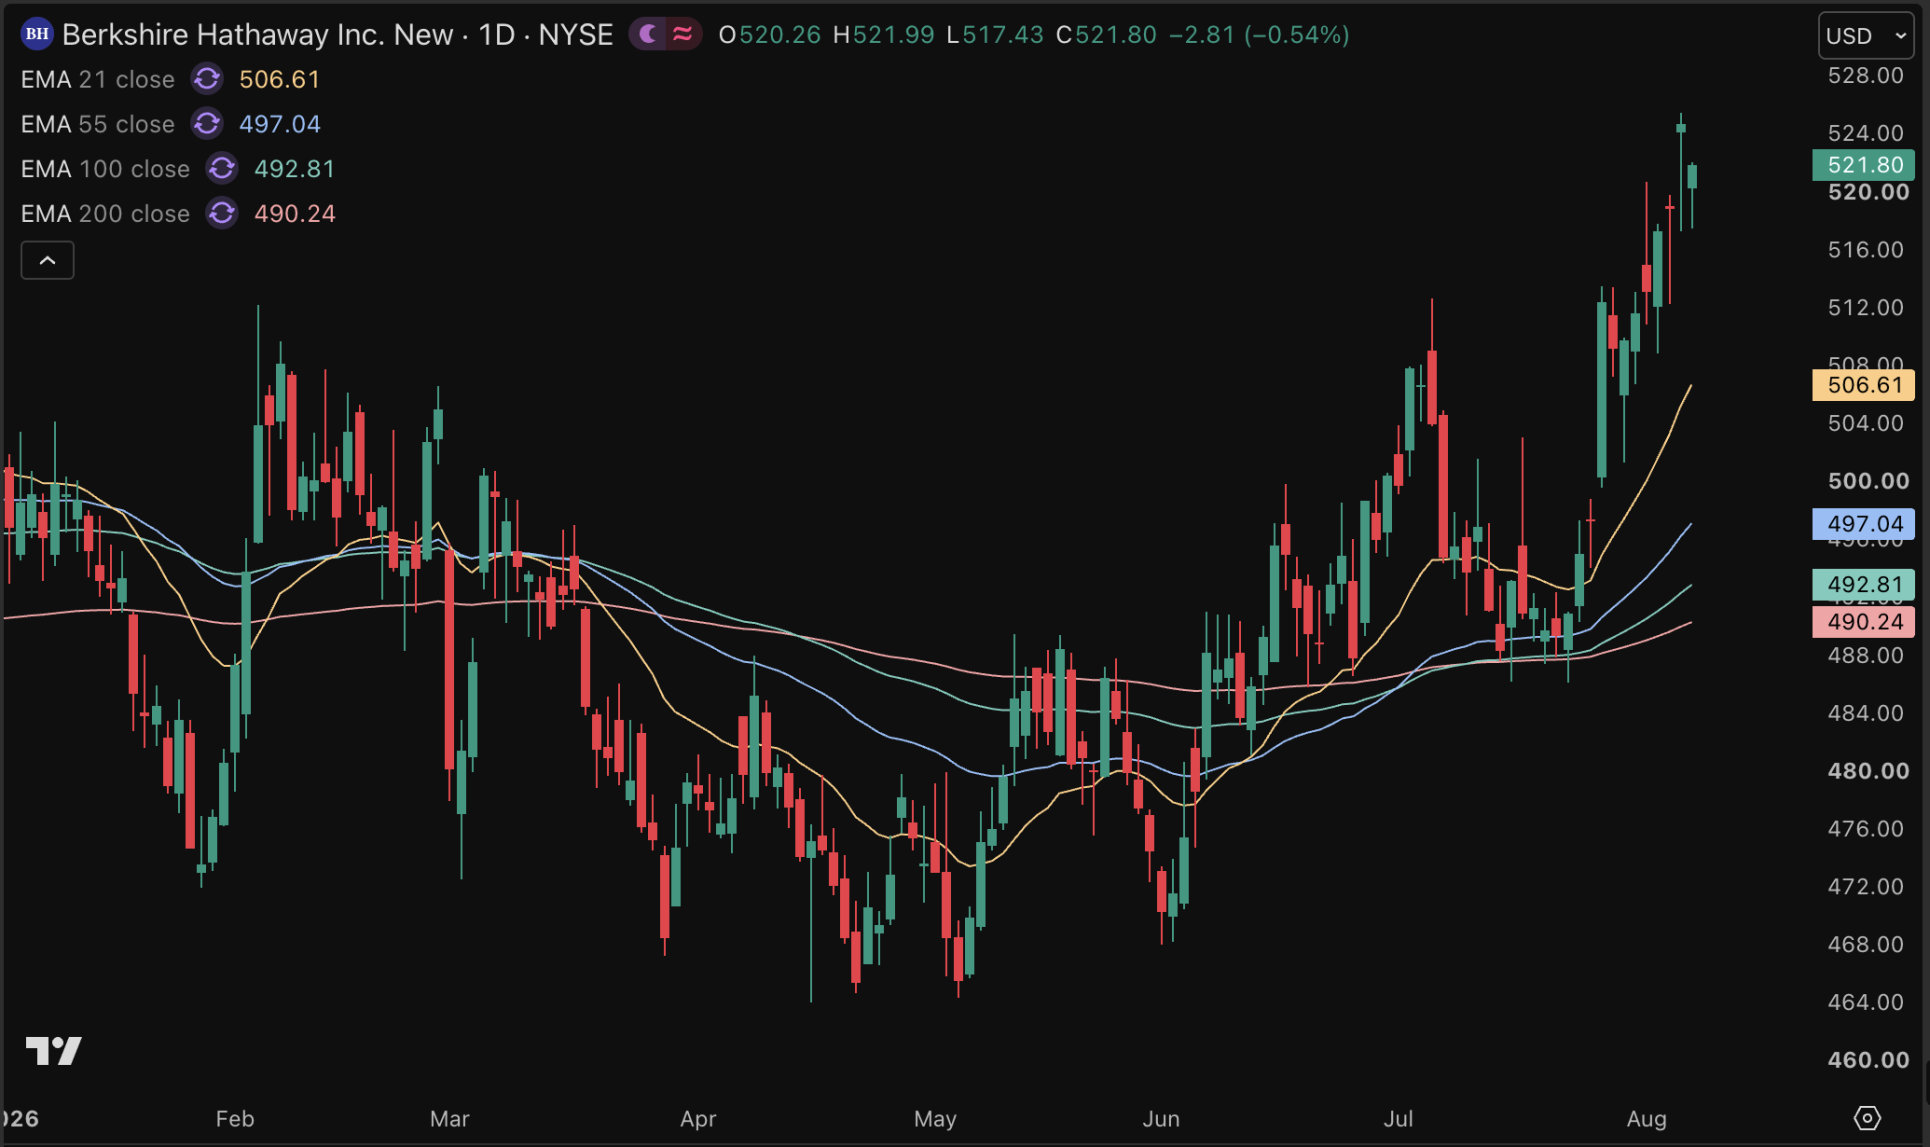Click the refresh icon beside EMA 21
This screenshot has height=1147, width=1930.
(207, 79)
